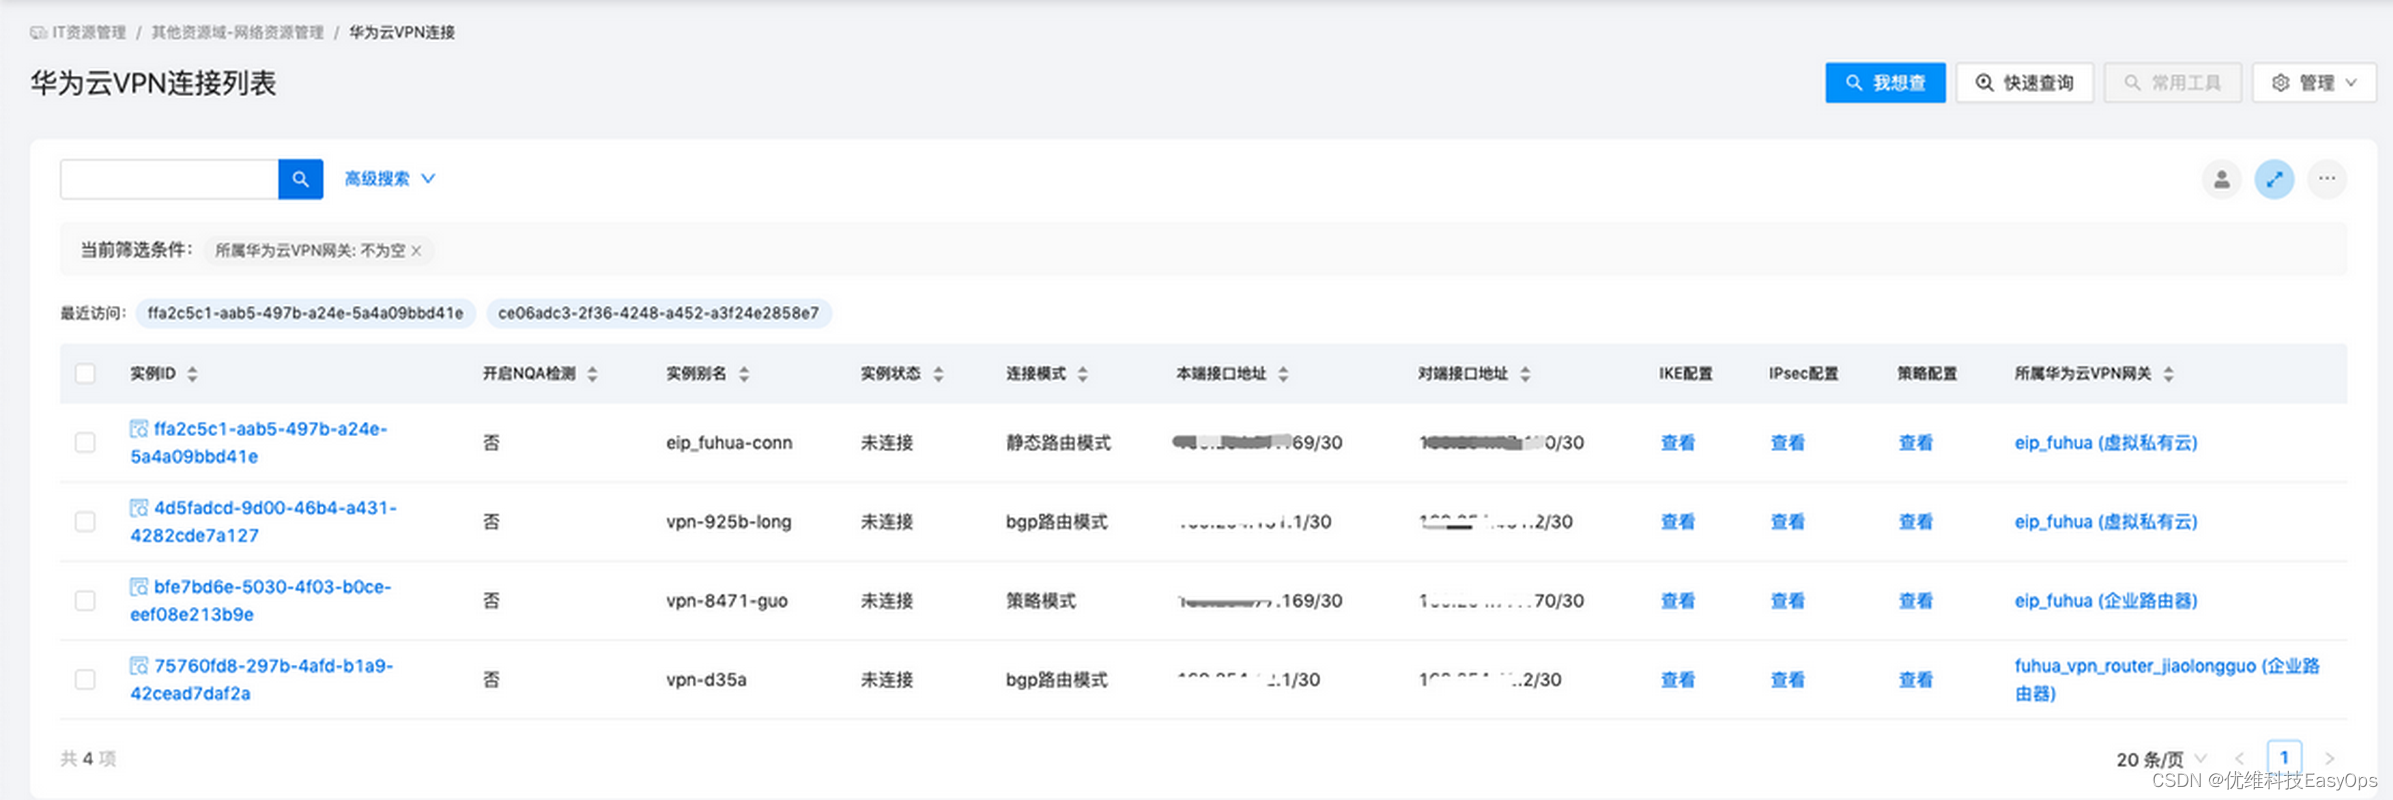
Task: Click the 我想查 button
Action: (x=1885, y=83)
